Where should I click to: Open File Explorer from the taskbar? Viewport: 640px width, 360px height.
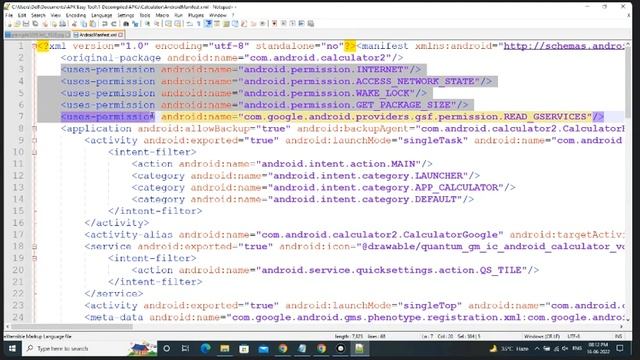click(224, 349)
